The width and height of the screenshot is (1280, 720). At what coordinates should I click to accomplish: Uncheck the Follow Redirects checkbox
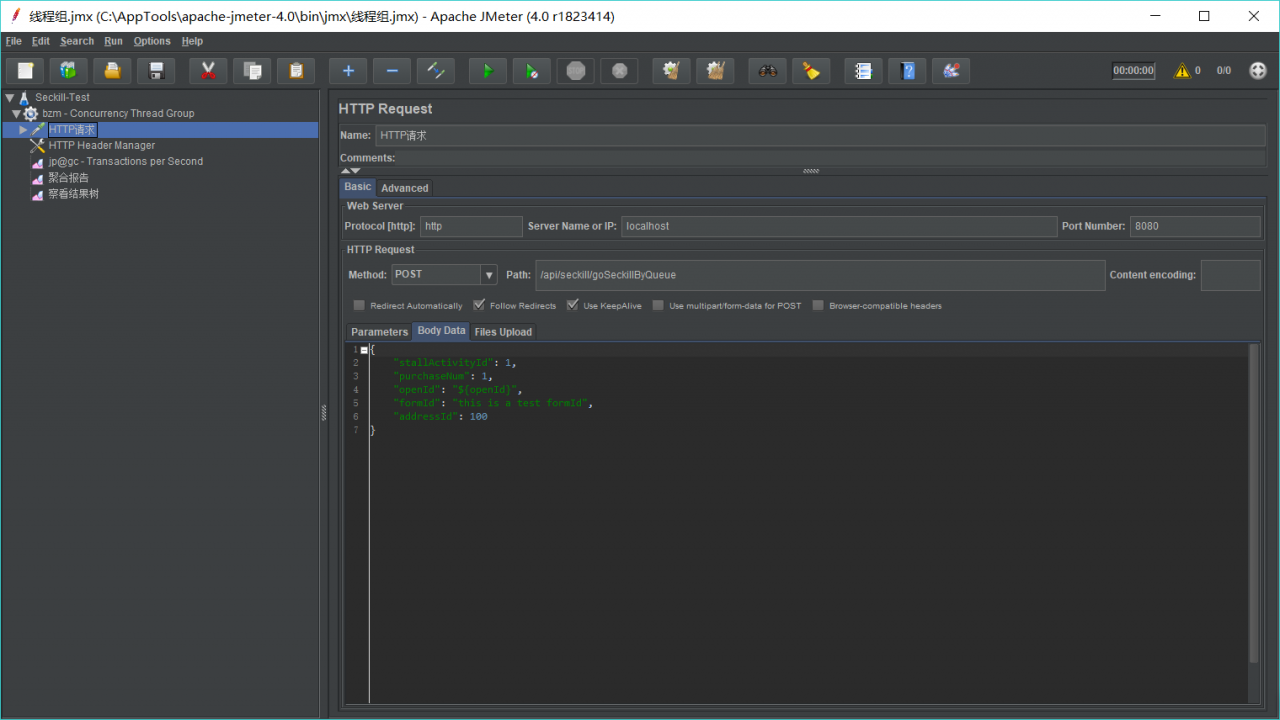[x=479, y=306]
